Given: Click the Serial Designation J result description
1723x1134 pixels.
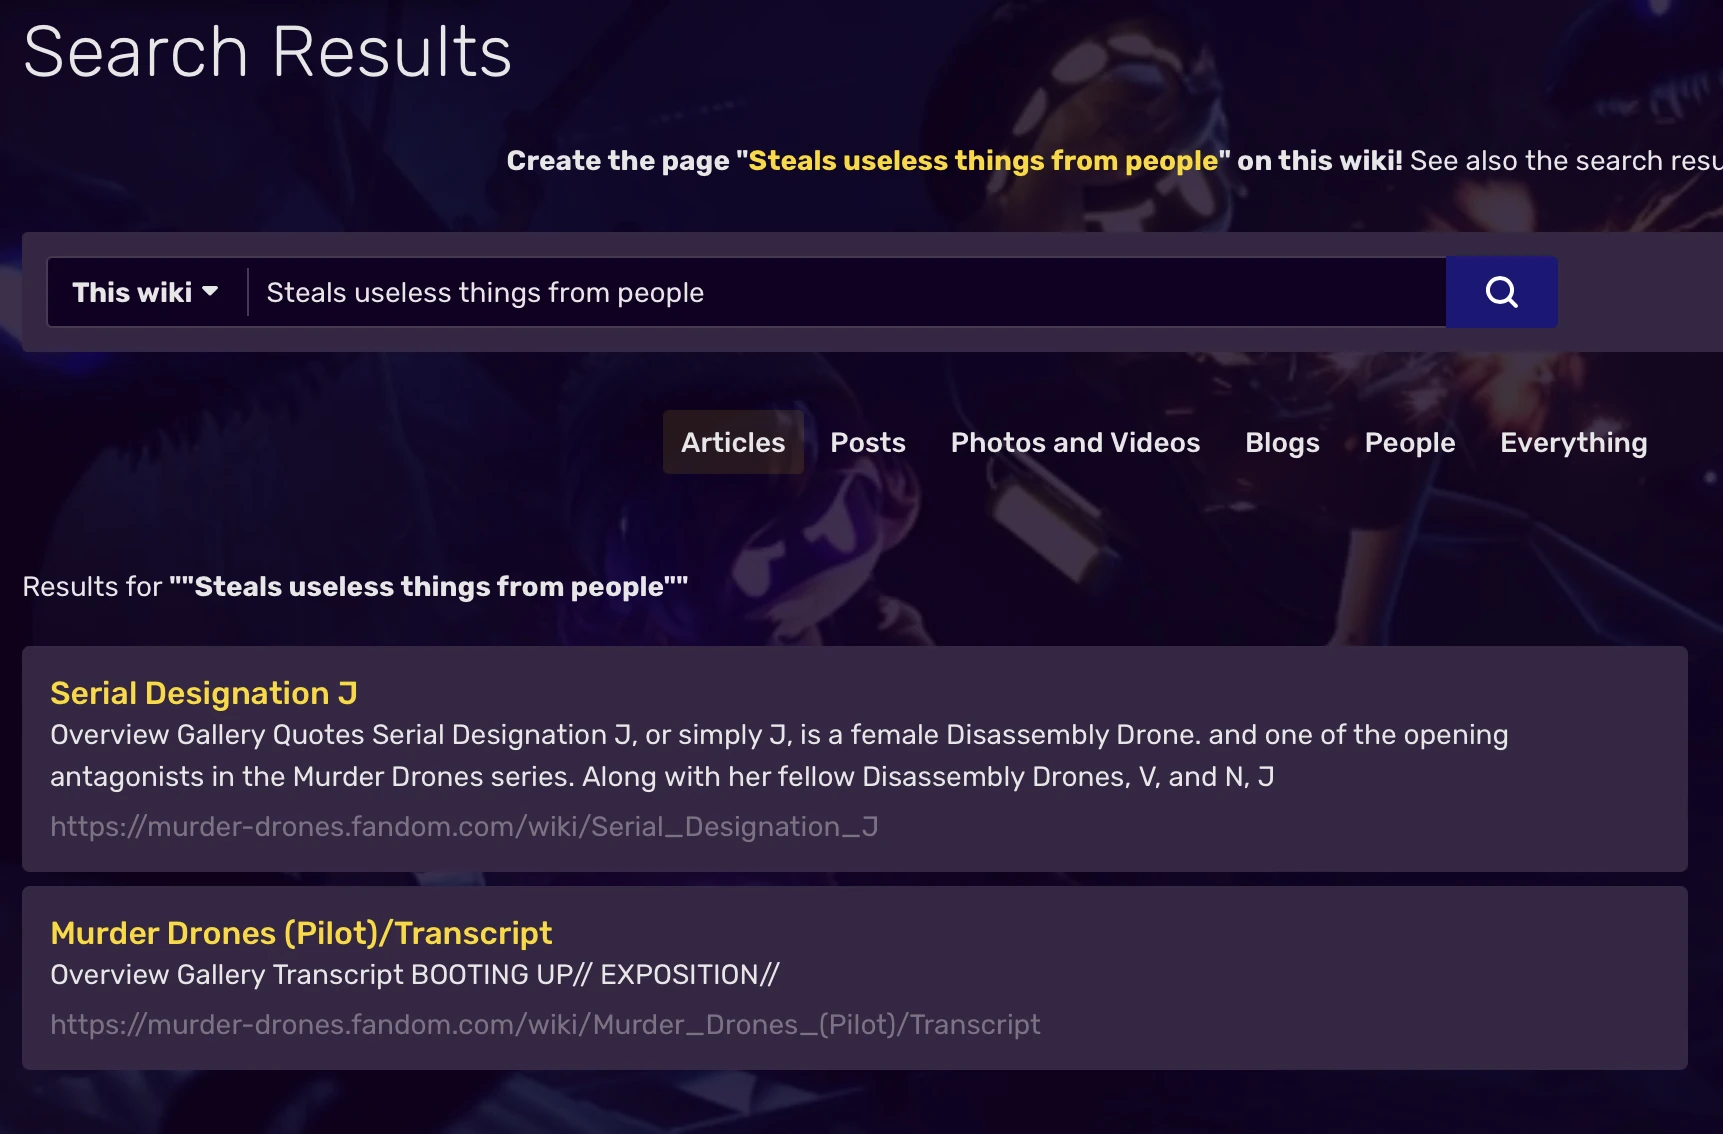Looking at the screenshot, I should [x=779, y=756].
